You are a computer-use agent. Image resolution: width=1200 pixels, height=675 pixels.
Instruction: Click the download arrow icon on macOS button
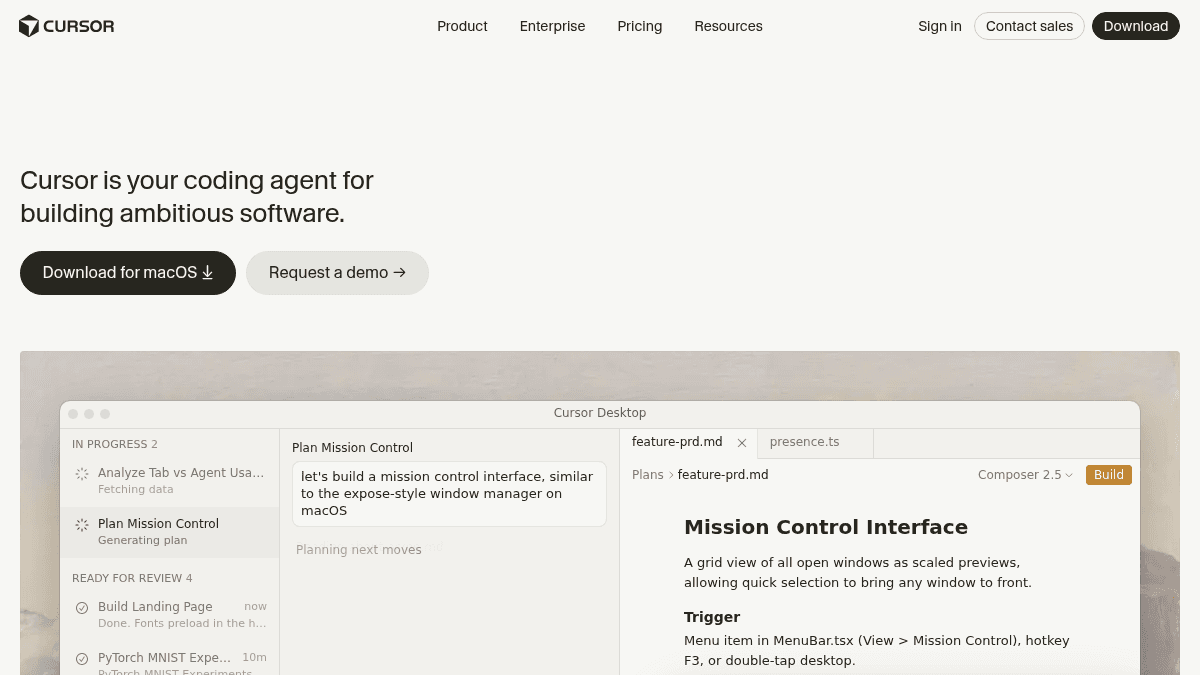(x=208, y=273)
